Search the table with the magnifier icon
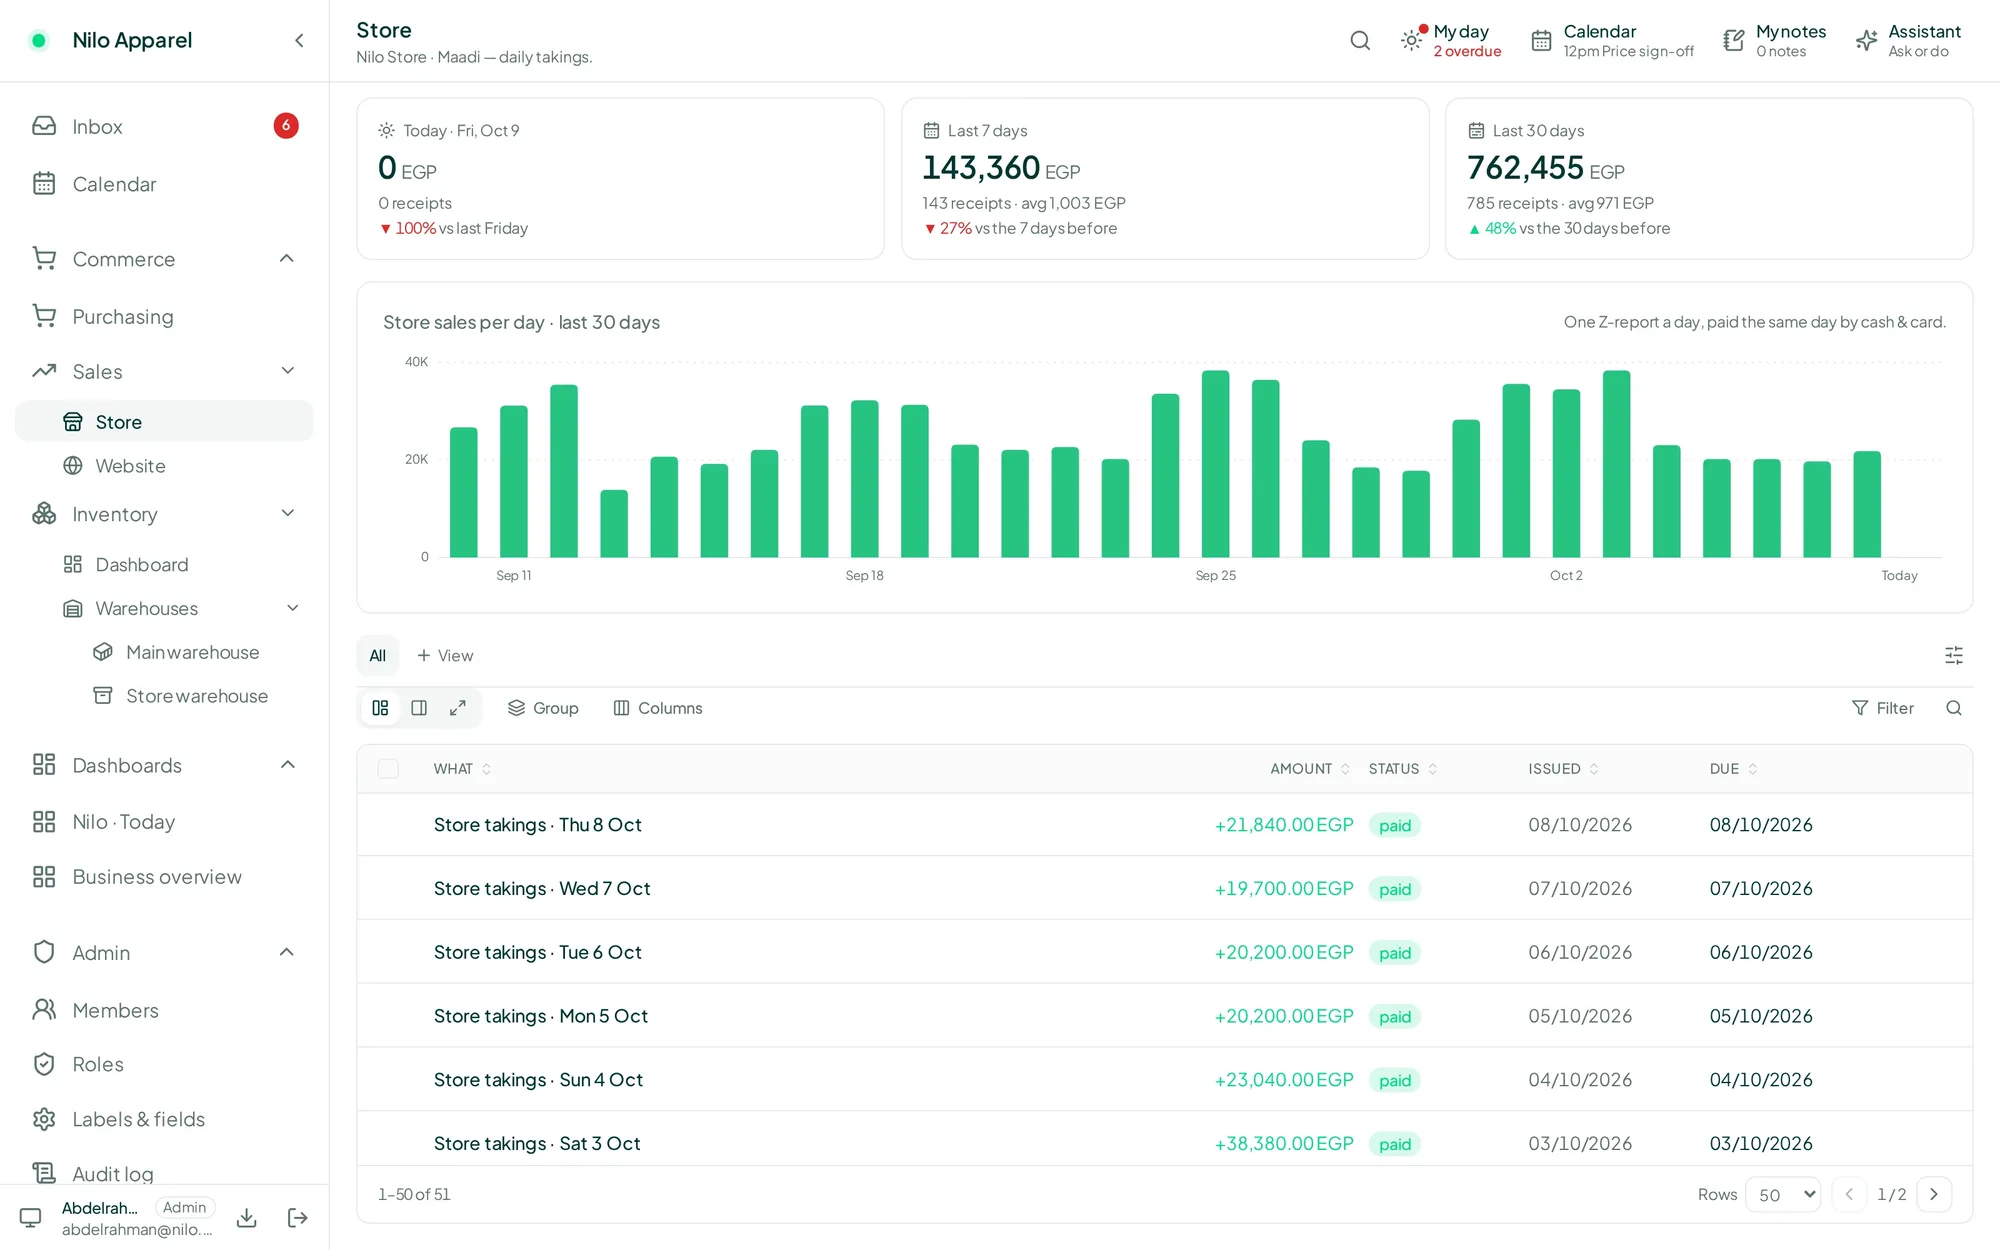 1954,708
